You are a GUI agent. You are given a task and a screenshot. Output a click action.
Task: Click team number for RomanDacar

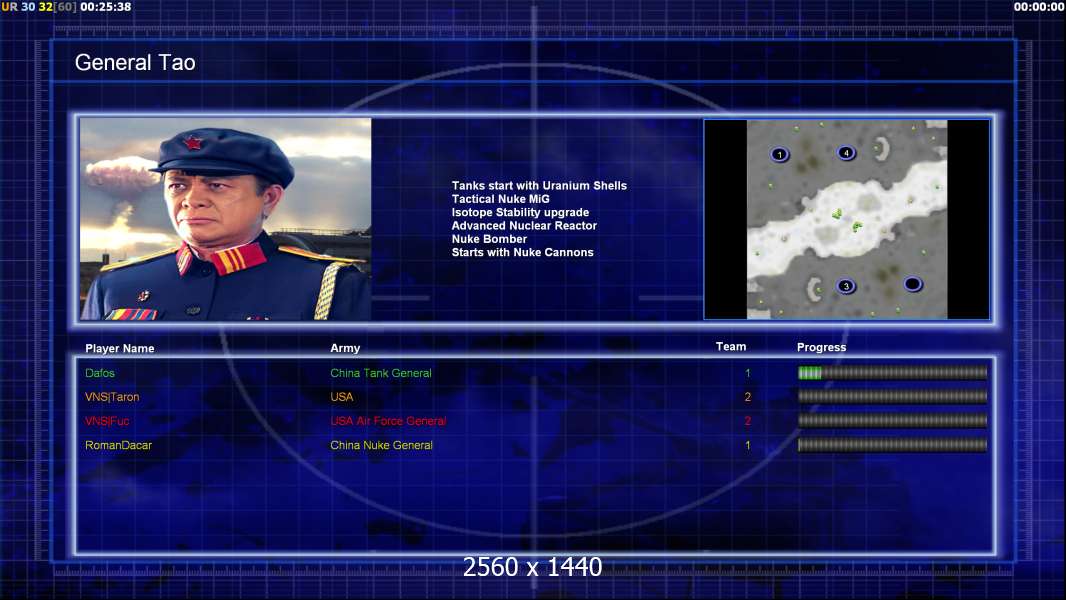click(748, 445)
